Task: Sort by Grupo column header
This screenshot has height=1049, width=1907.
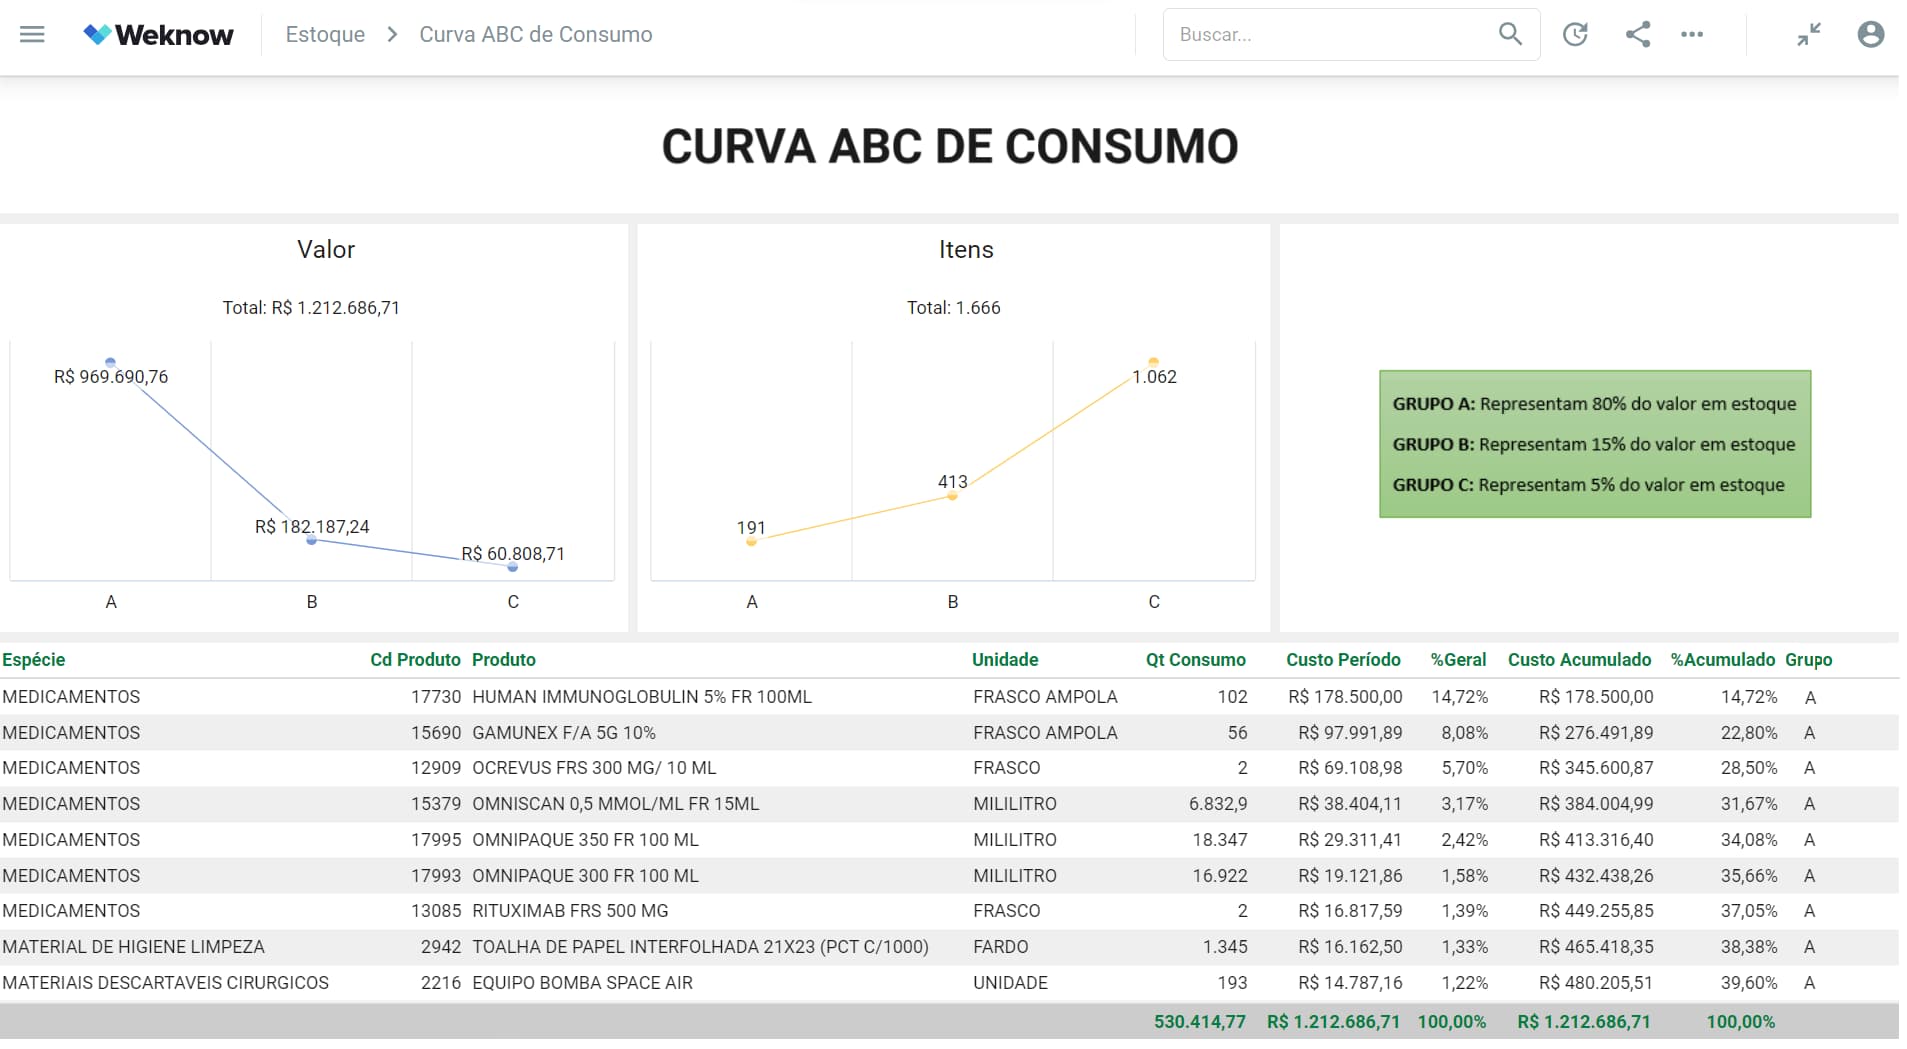Action: tap(1809, 660)
